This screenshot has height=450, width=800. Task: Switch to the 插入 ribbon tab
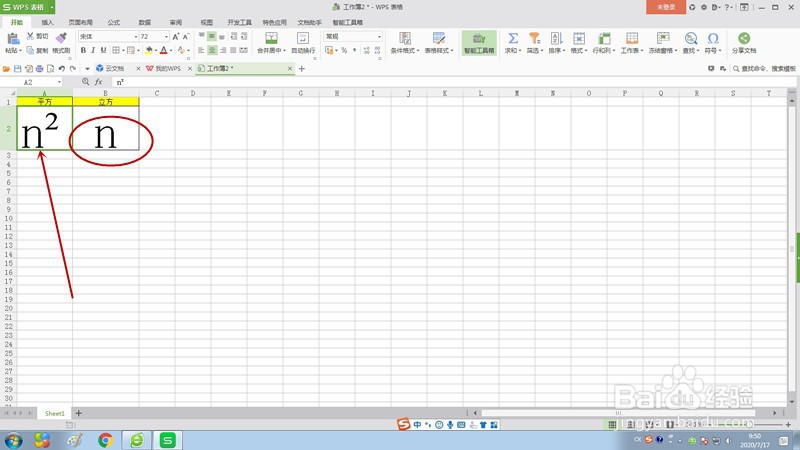point(47,22)
